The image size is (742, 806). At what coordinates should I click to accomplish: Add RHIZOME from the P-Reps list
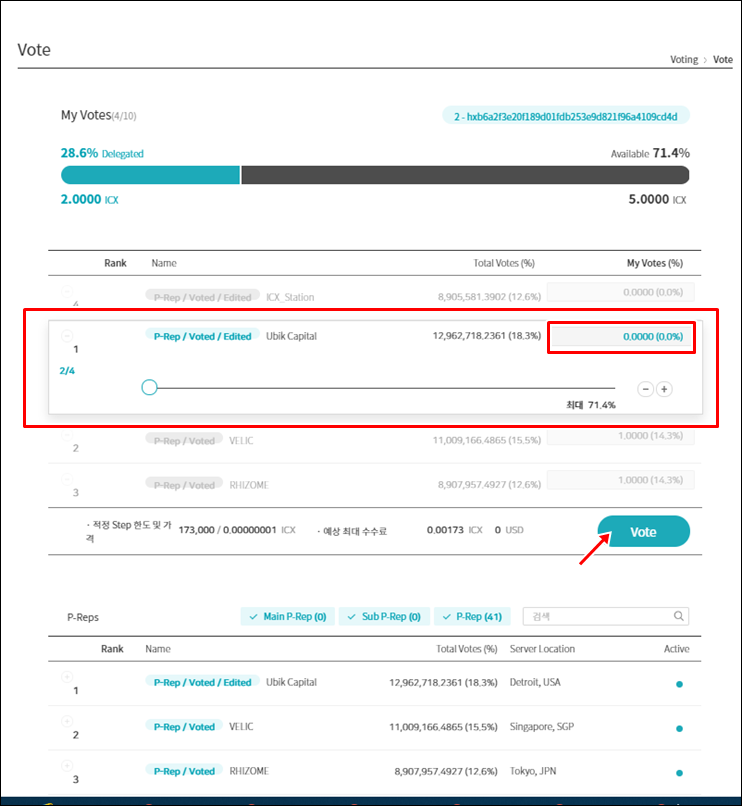[x=67, y=765]
